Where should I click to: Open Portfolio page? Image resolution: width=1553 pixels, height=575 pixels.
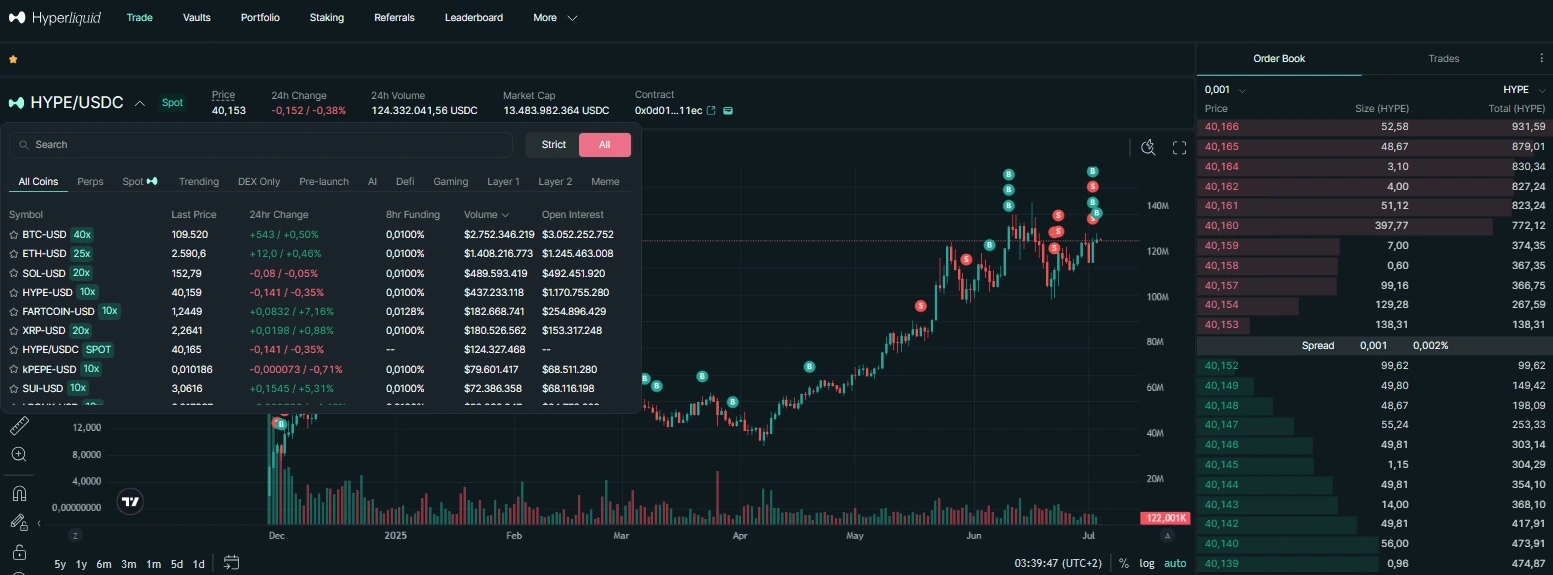pyautogui.click(x=260, y=18)
